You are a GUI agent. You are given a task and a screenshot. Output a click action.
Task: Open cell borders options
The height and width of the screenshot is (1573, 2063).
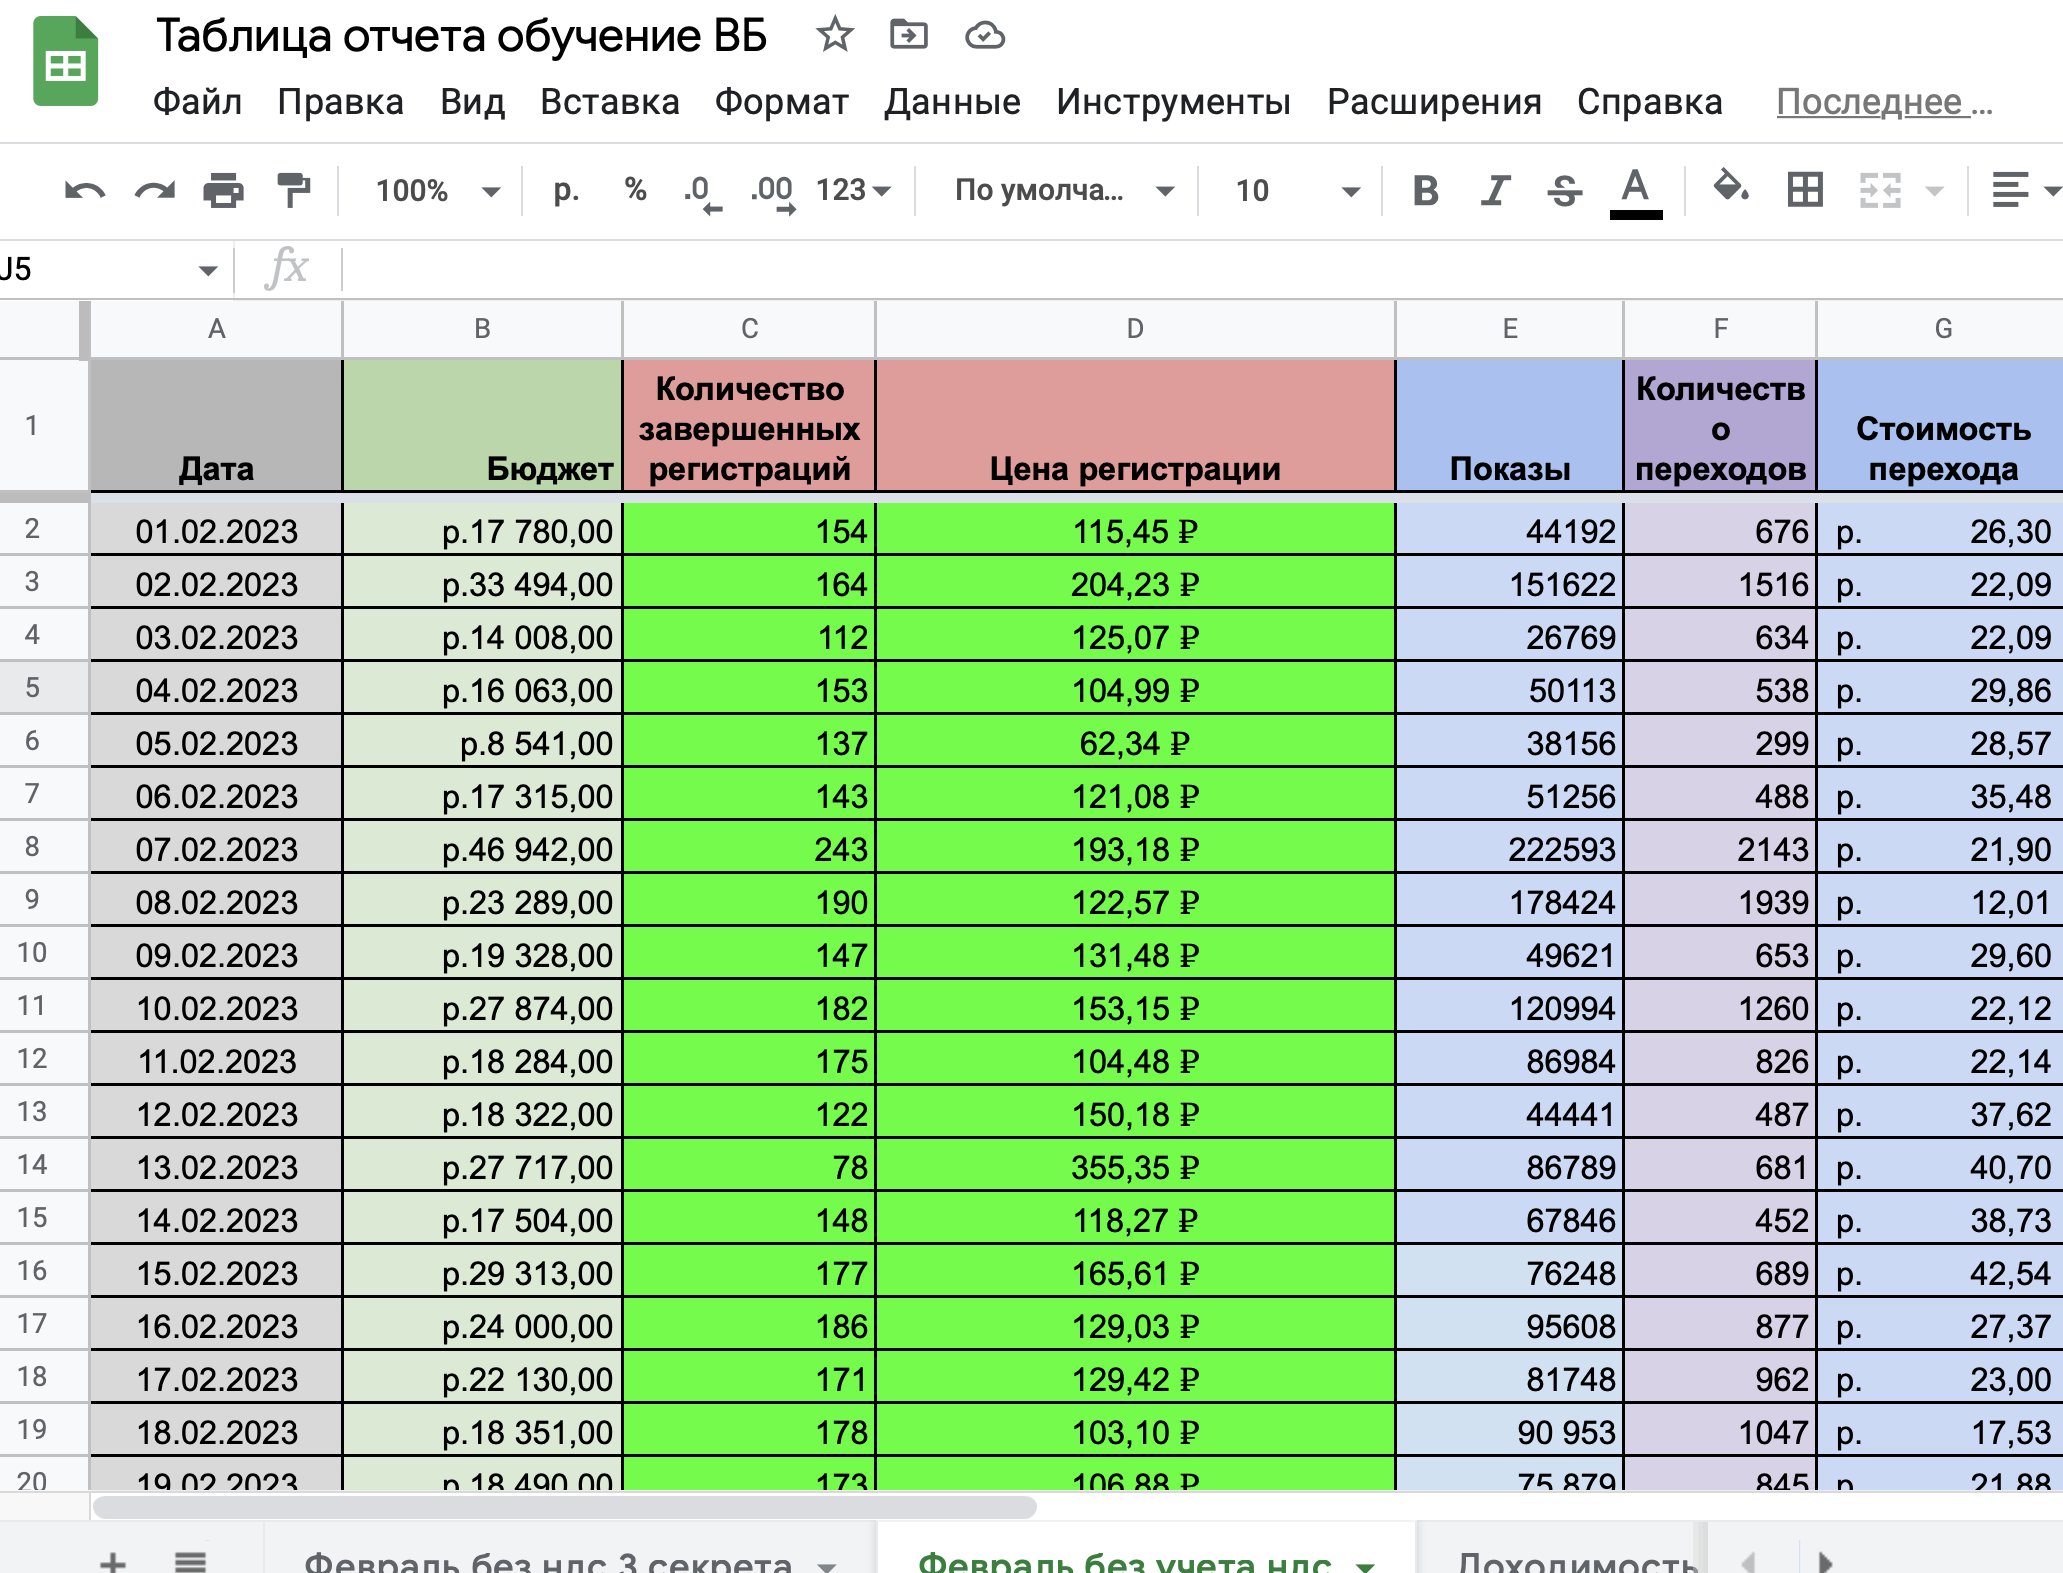coord(1805,190)
